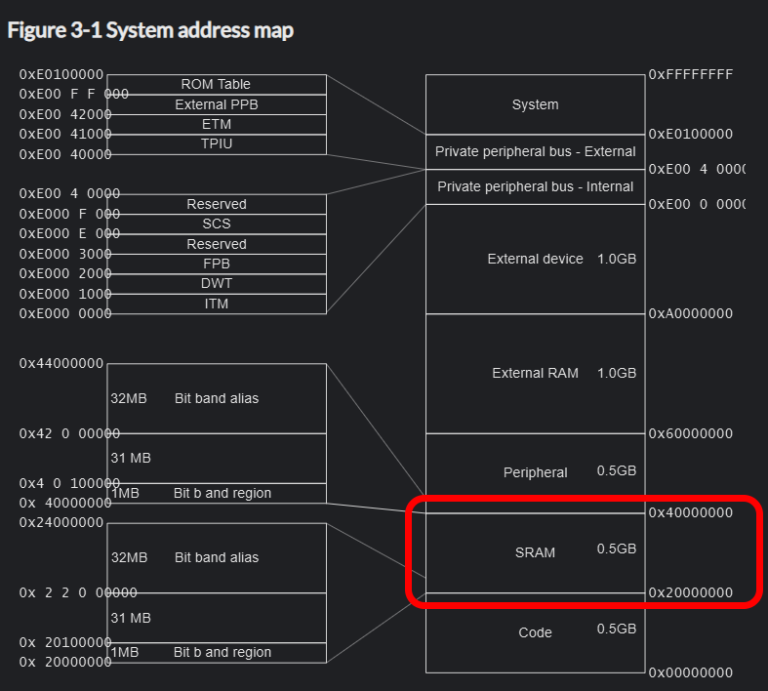Click the FPB entry
This screenshot has height=691, width=768.
[x=216, y=264]
